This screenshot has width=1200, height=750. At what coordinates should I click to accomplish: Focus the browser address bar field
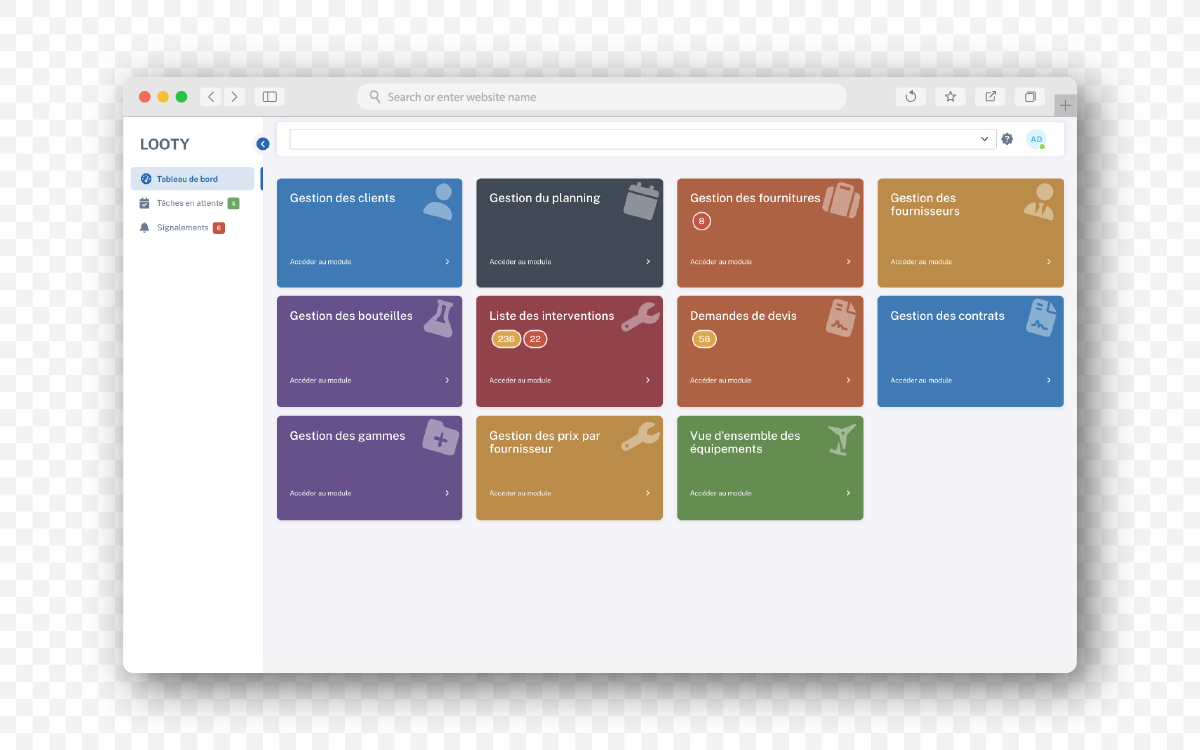point(602,97)
